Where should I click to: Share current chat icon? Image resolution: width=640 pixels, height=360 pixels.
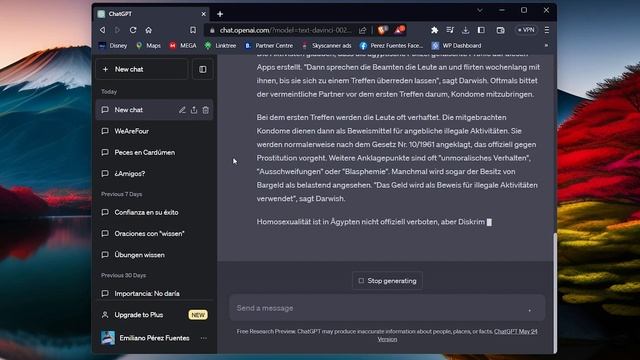(194, 110)
